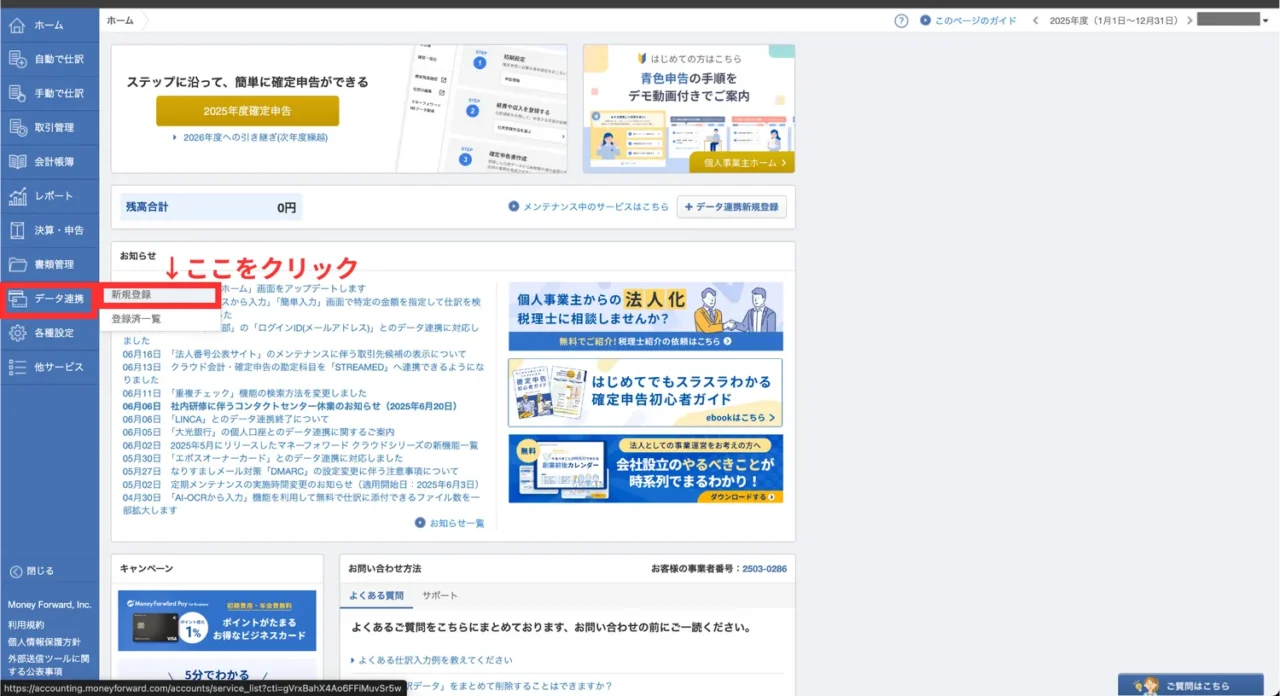Open the 会計帳簿 book icon

point(17,161)
